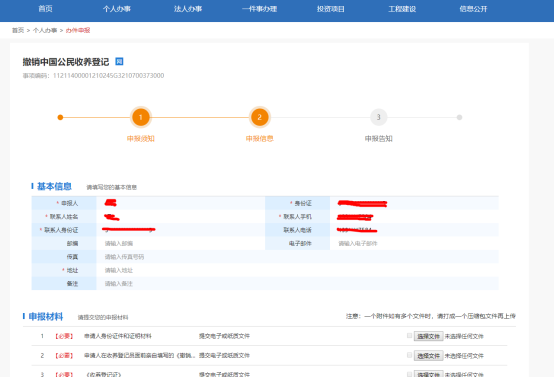Click the 申报材料 section heading

(46, 316)
